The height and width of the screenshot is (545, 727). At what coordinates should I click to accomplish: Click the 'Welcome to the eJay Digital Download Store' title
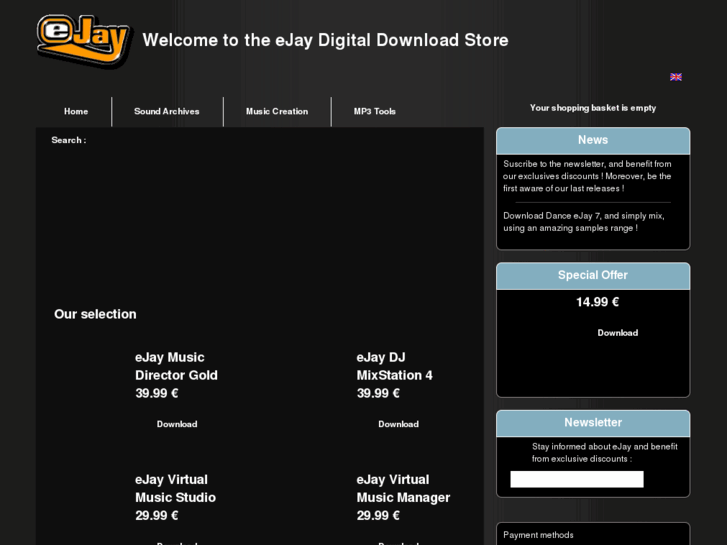point(325,40)
